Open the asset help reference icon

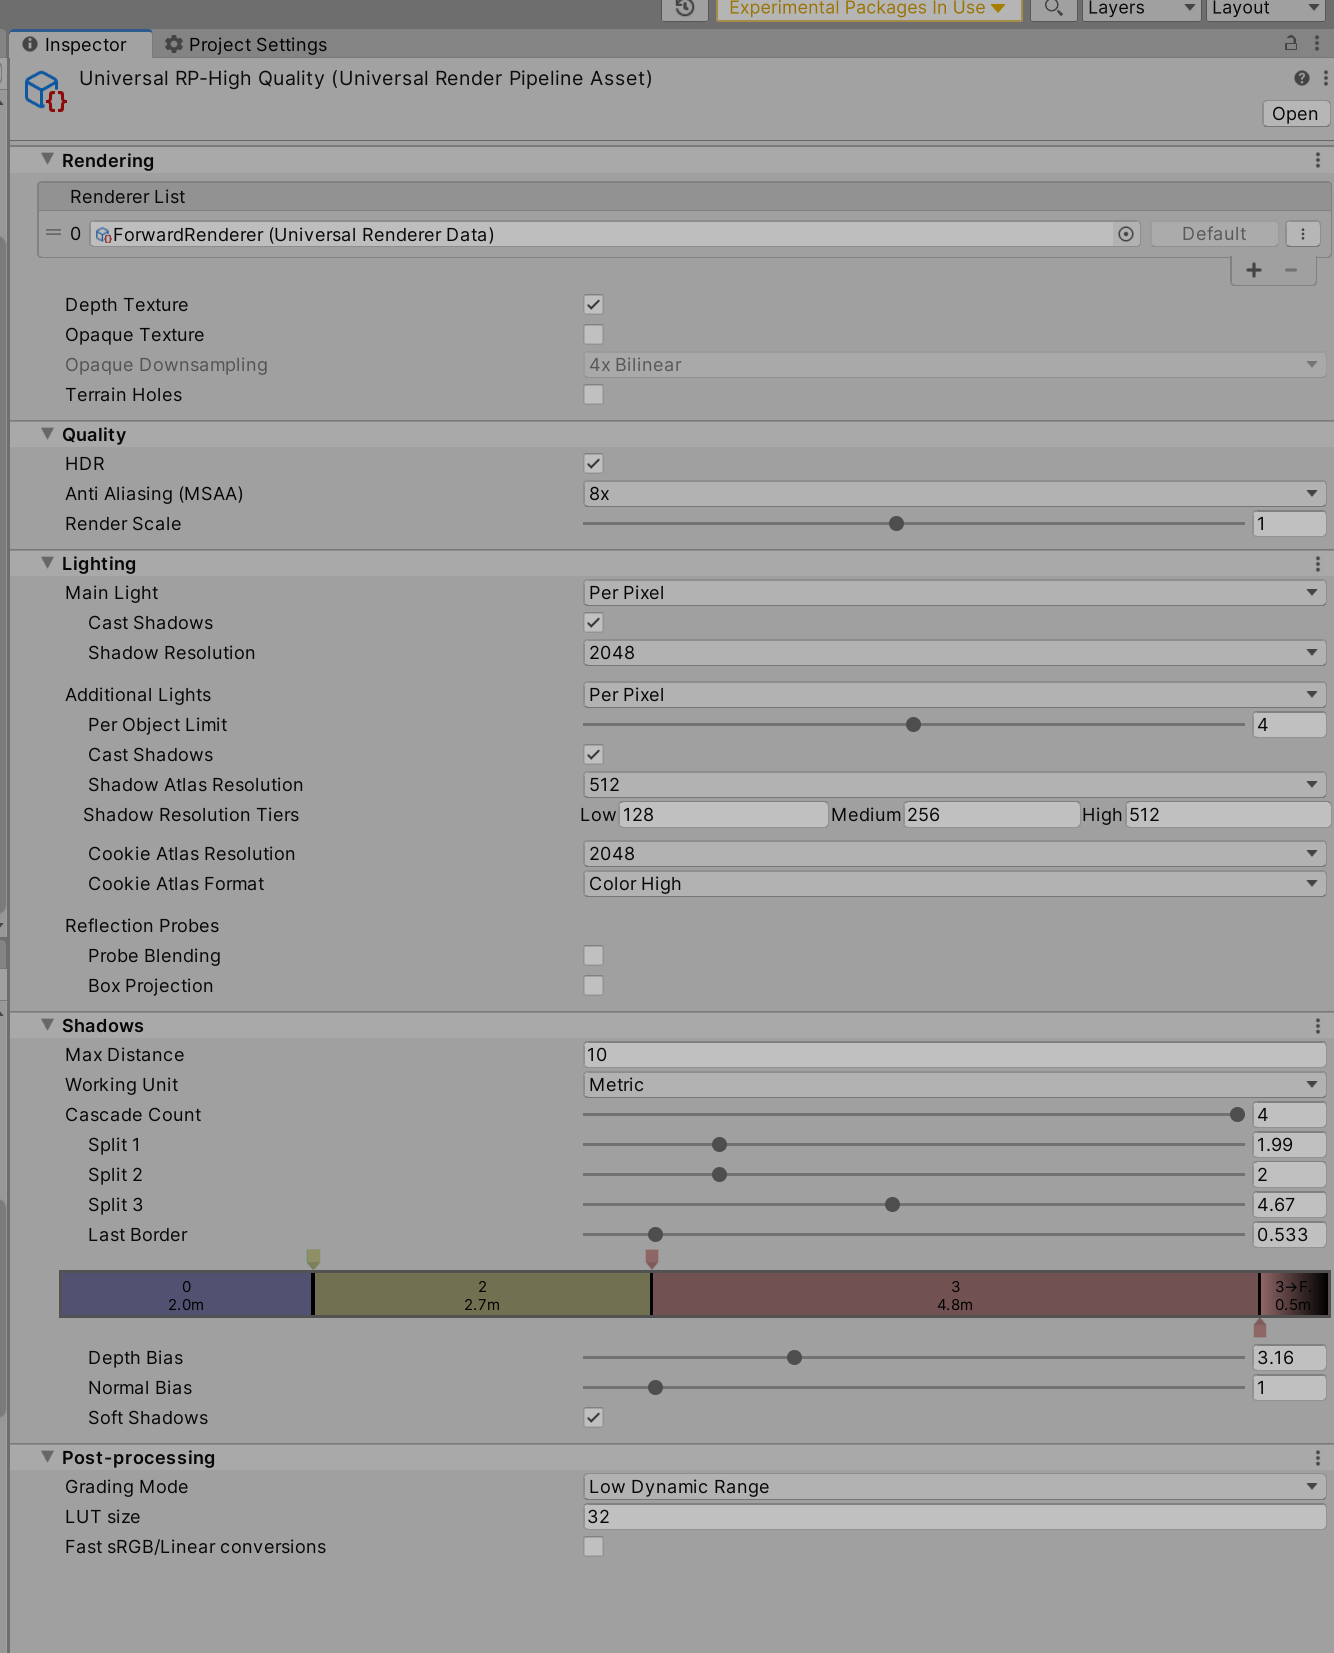click(1301, 78)
